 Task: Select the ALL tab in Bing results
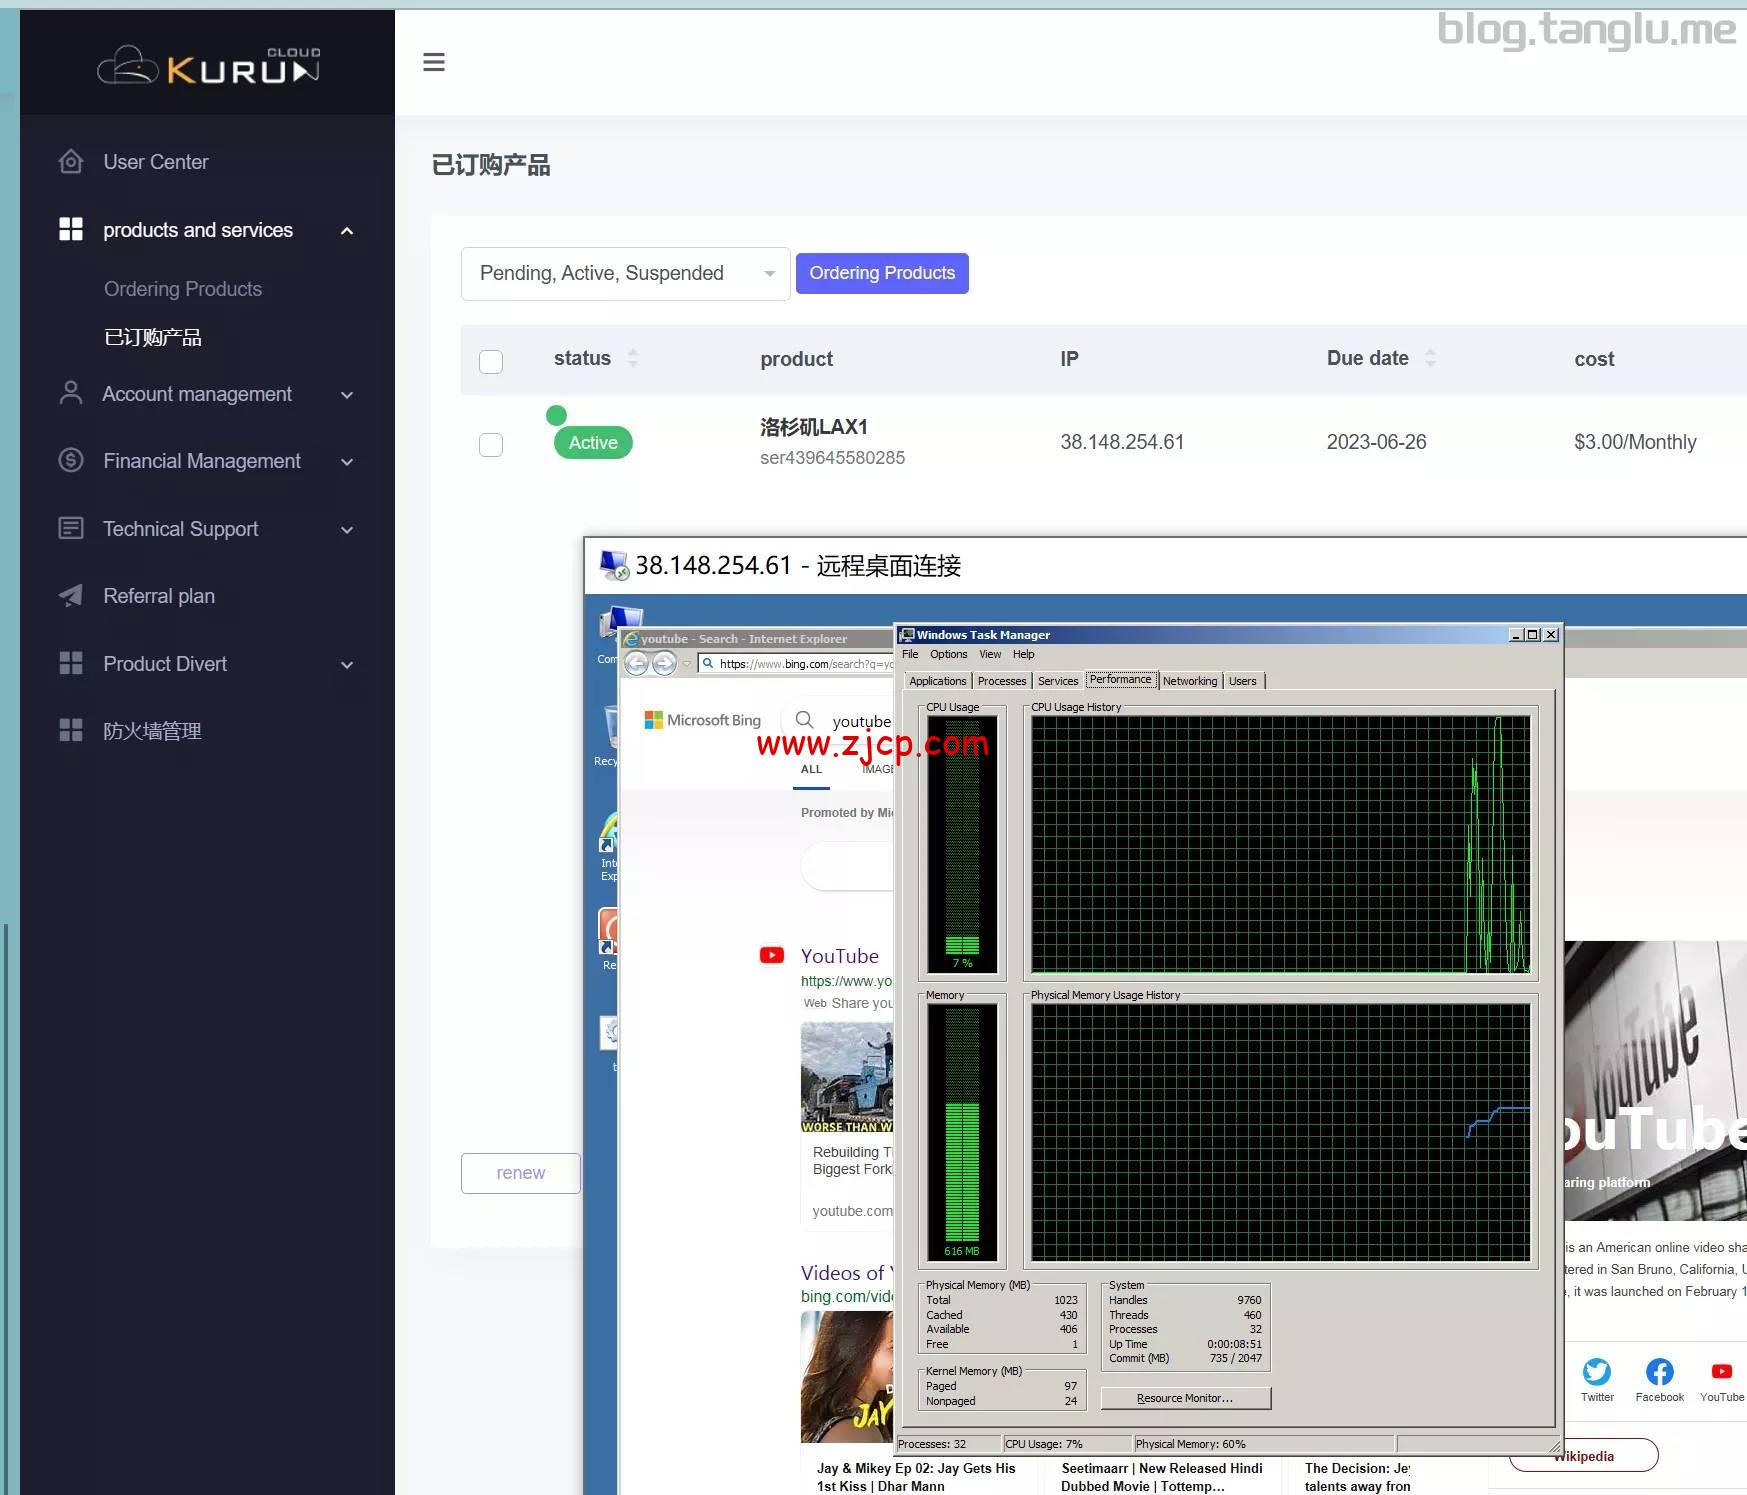tap(811, 769)
